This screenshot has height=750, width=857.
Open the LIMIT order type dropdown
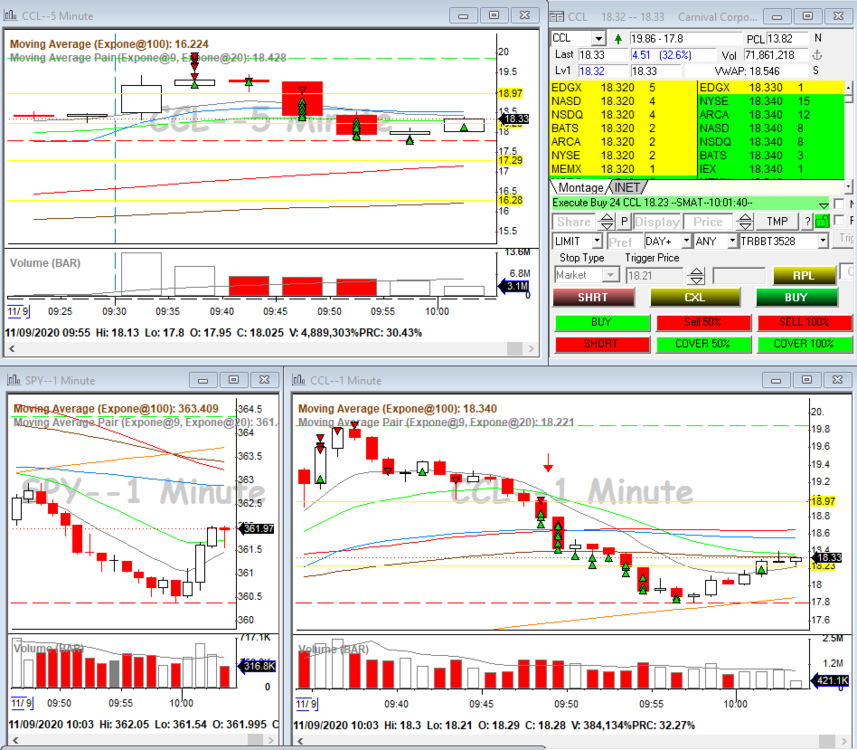[597, 241]
